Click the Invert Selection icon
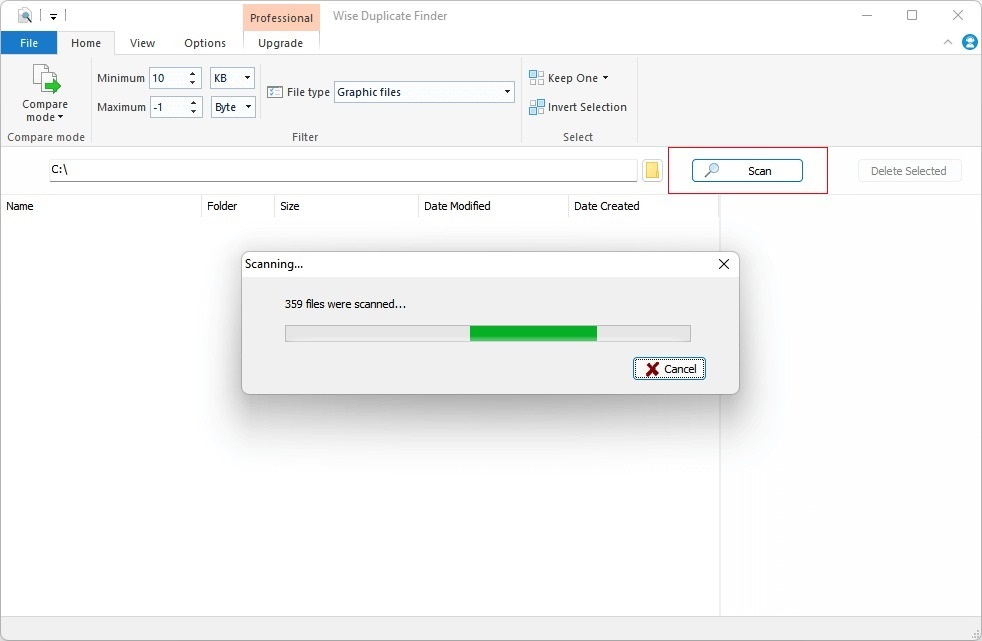The image size is (982, 641). click(x=536, y=107)
